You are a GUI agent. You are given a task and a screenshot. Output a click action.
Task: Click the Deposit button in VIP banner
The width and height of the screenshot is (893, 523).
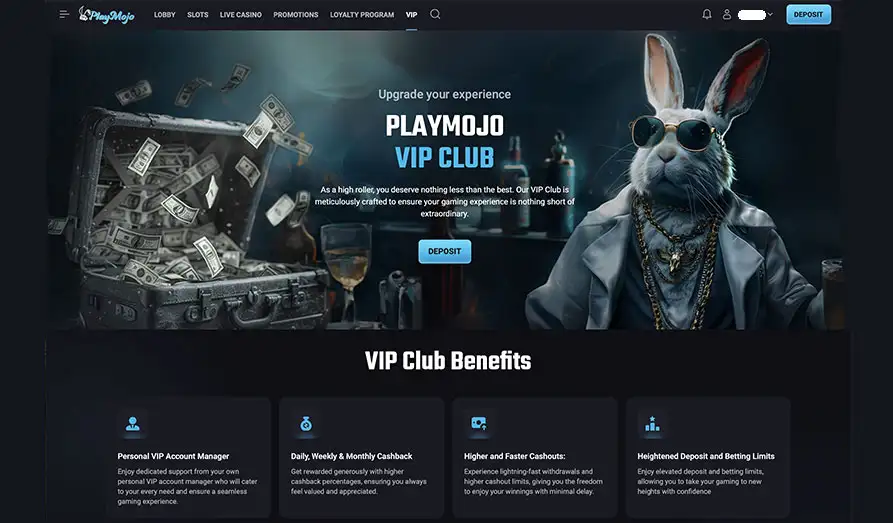445,251
